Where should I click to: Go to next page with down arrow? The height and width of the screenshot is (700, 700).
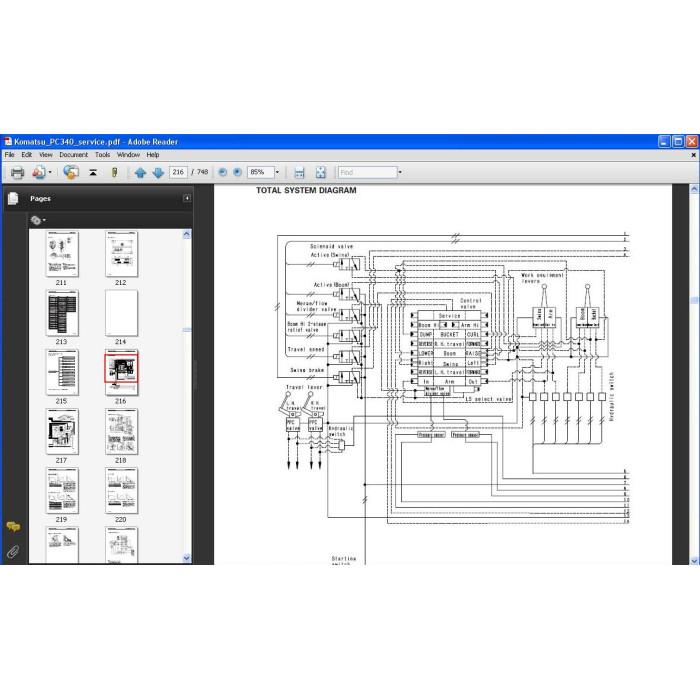158,172
